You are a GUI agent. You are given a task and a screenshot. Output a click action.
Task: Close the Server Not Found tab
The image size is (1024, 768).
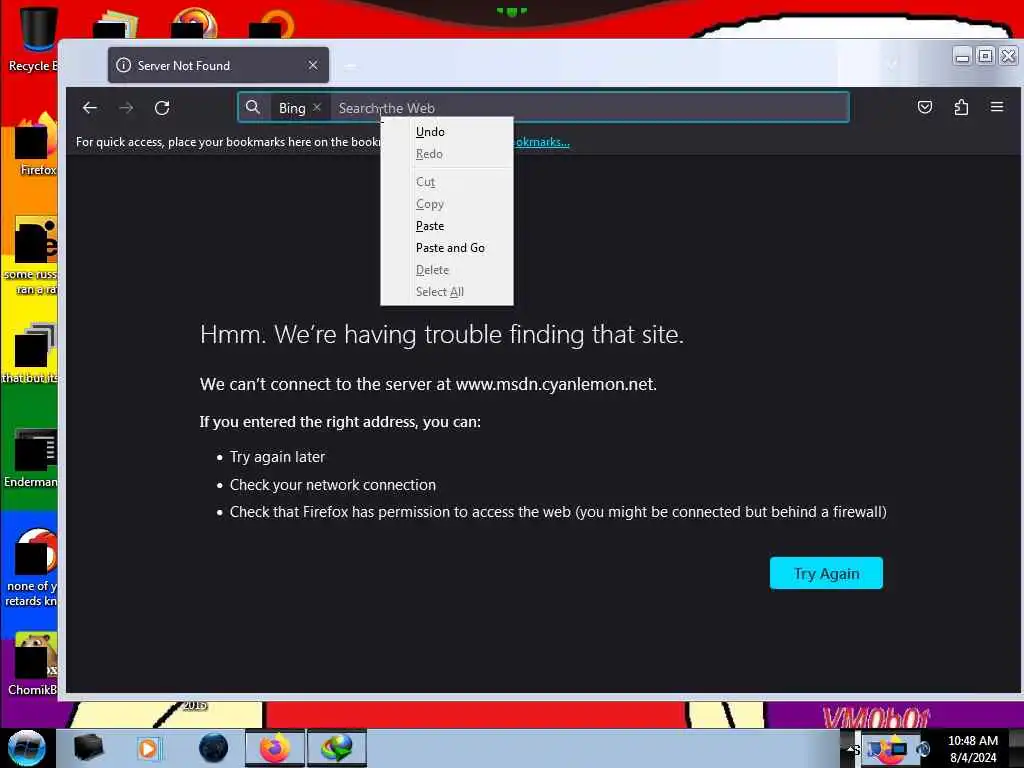pos(313,65)
